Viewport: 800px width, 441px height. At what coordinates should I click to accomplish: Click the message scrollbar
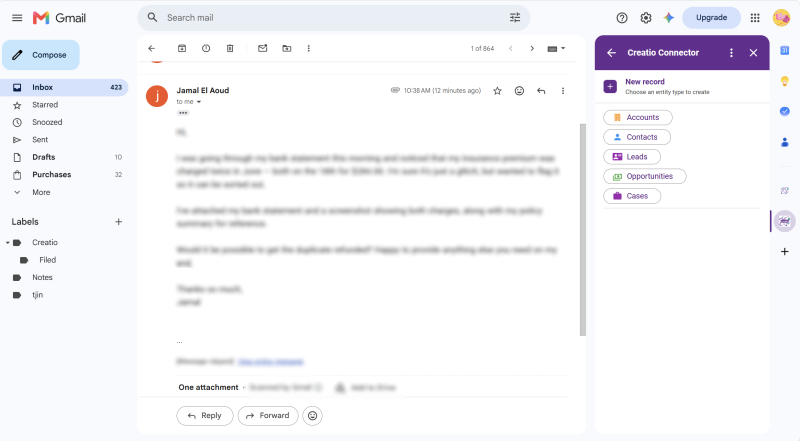click(583, 230)
